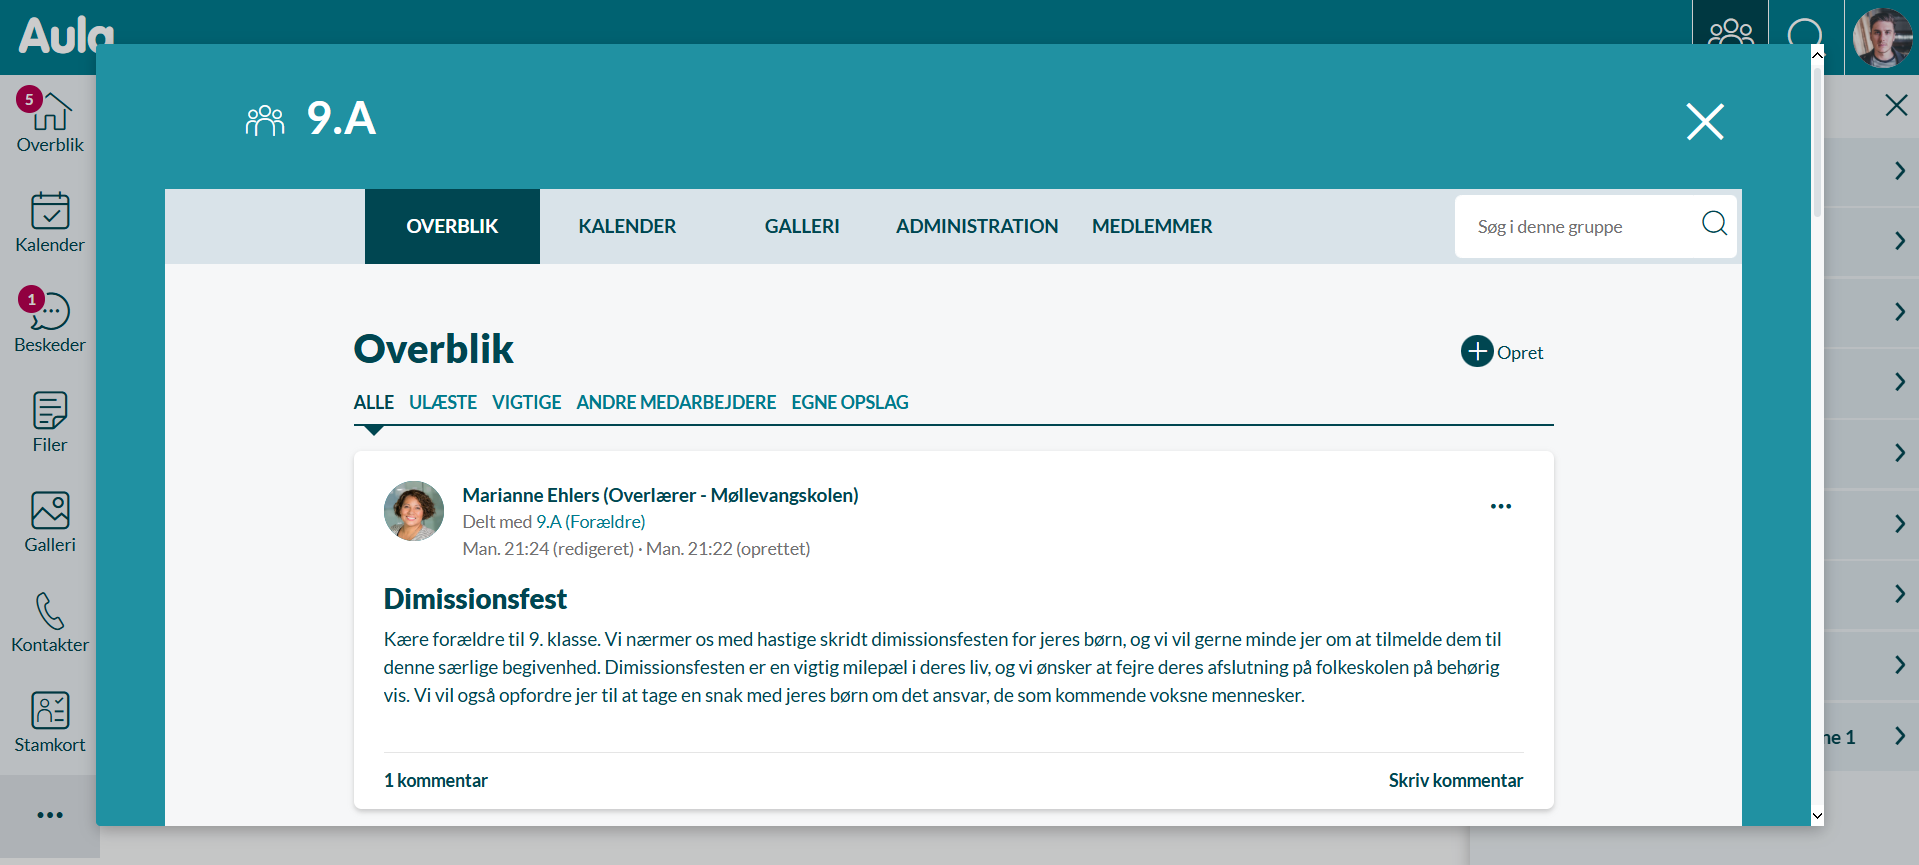Image resolution: width=1919 pixels, height=865 pixels.
Task: Click the groups icon in top bar
Action: tap(1730, 34)
